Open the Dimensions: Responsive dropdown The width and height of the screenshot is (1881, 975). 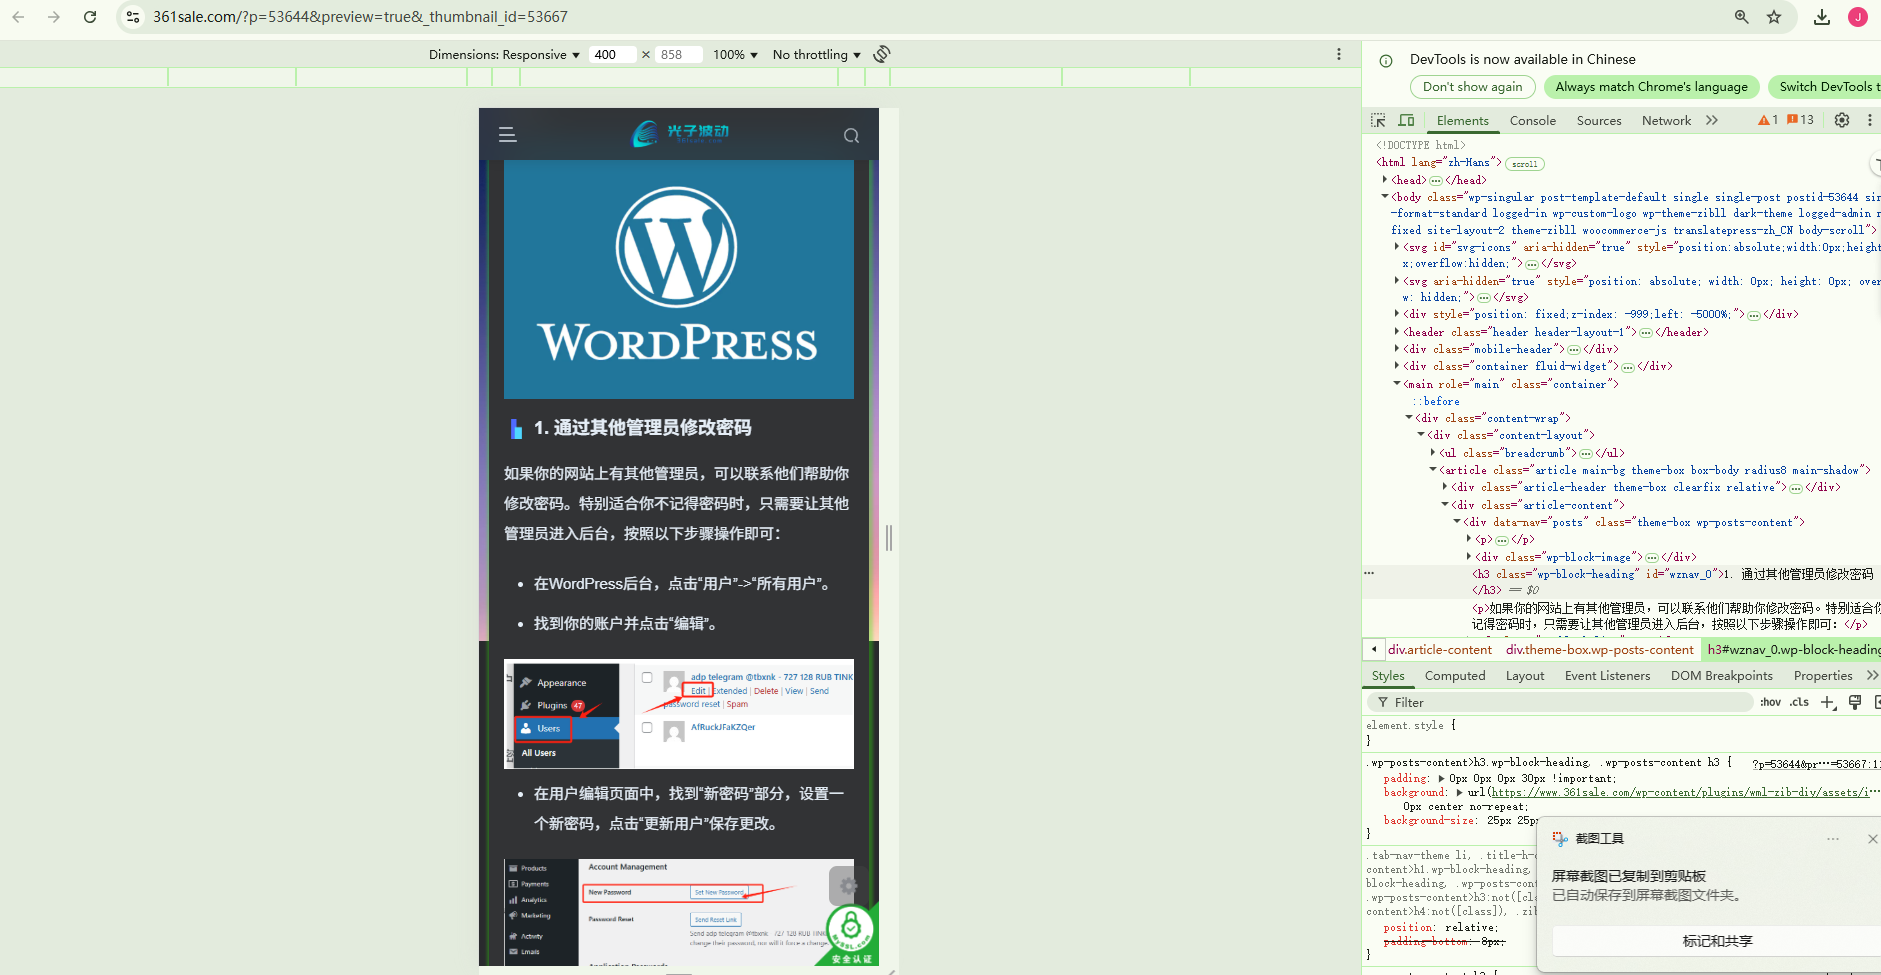point(505,54)
